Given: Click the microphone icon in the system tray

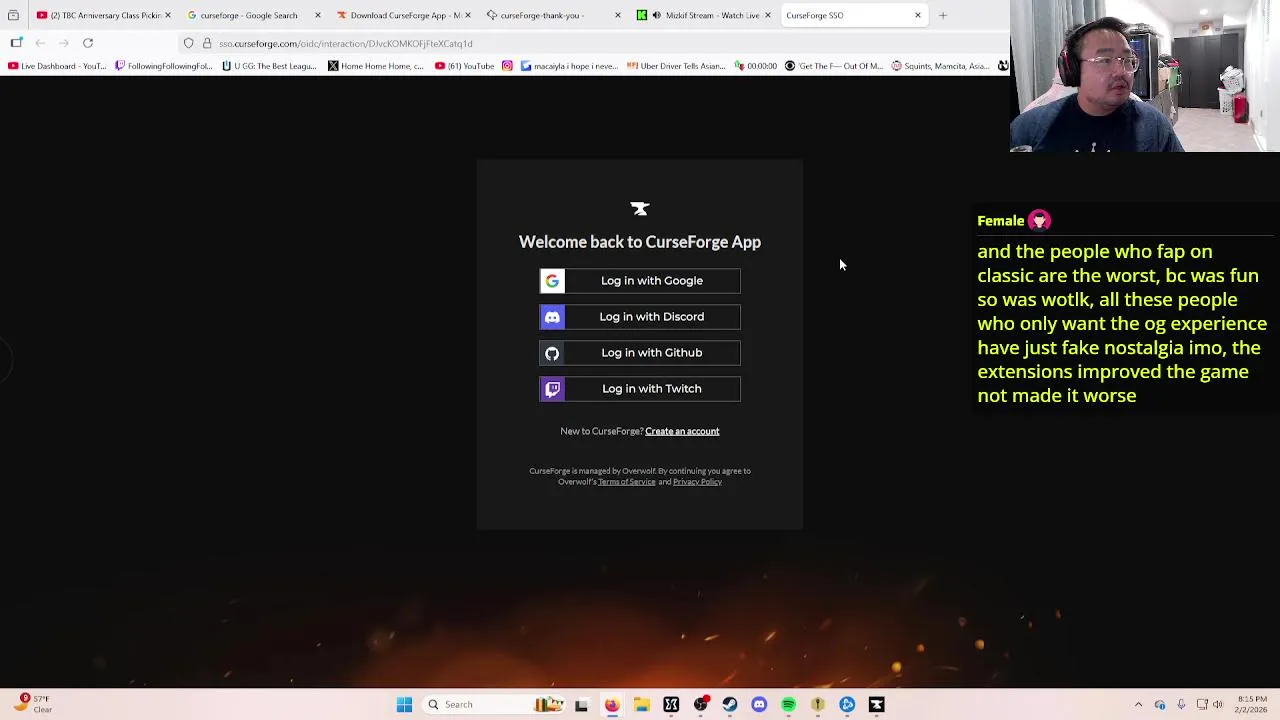Looking at the screenshot, I should [x=1181, y=705].
